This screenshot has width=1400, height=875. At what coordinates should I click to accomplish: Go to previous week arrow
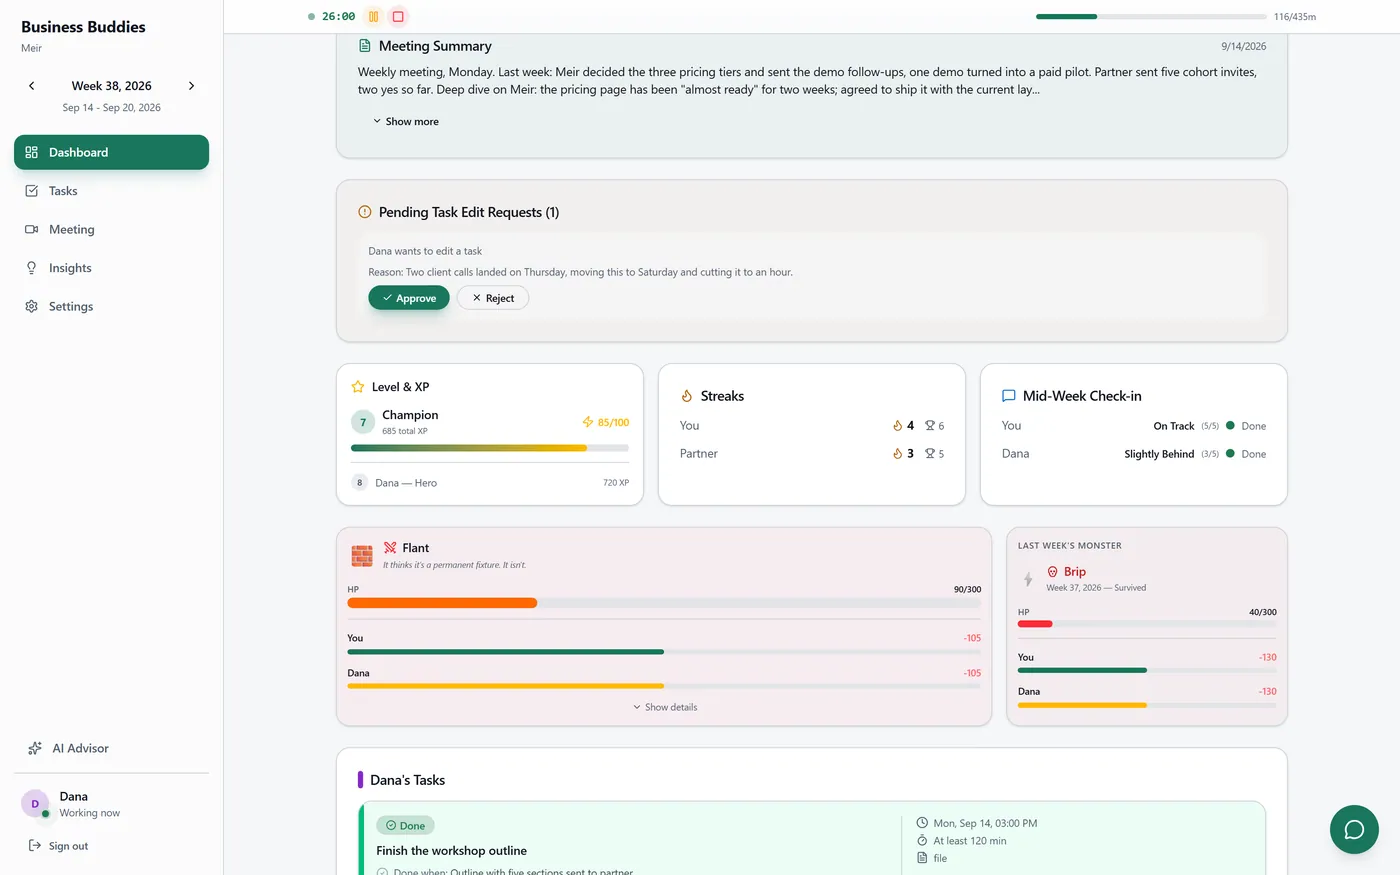tap(32, 86)
